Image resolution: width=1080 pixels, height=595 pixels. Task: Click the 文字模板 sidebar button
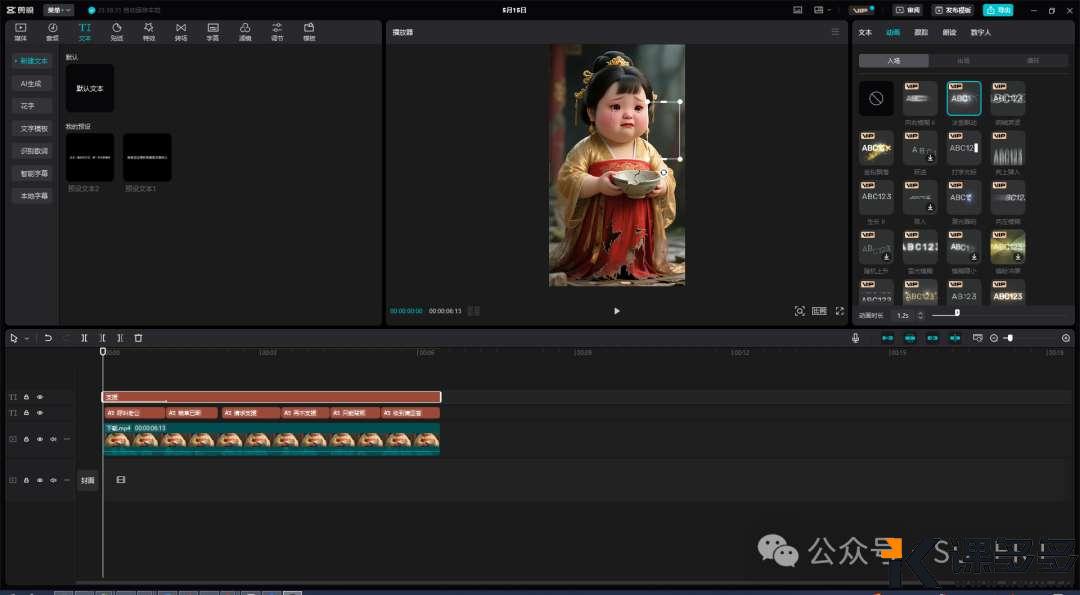click(x=35, y=129)
